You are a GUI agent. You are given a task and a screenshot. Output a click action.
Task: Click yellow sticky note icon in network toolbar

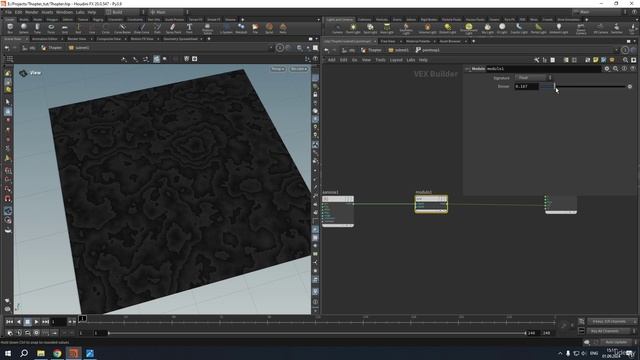(596, 60)
